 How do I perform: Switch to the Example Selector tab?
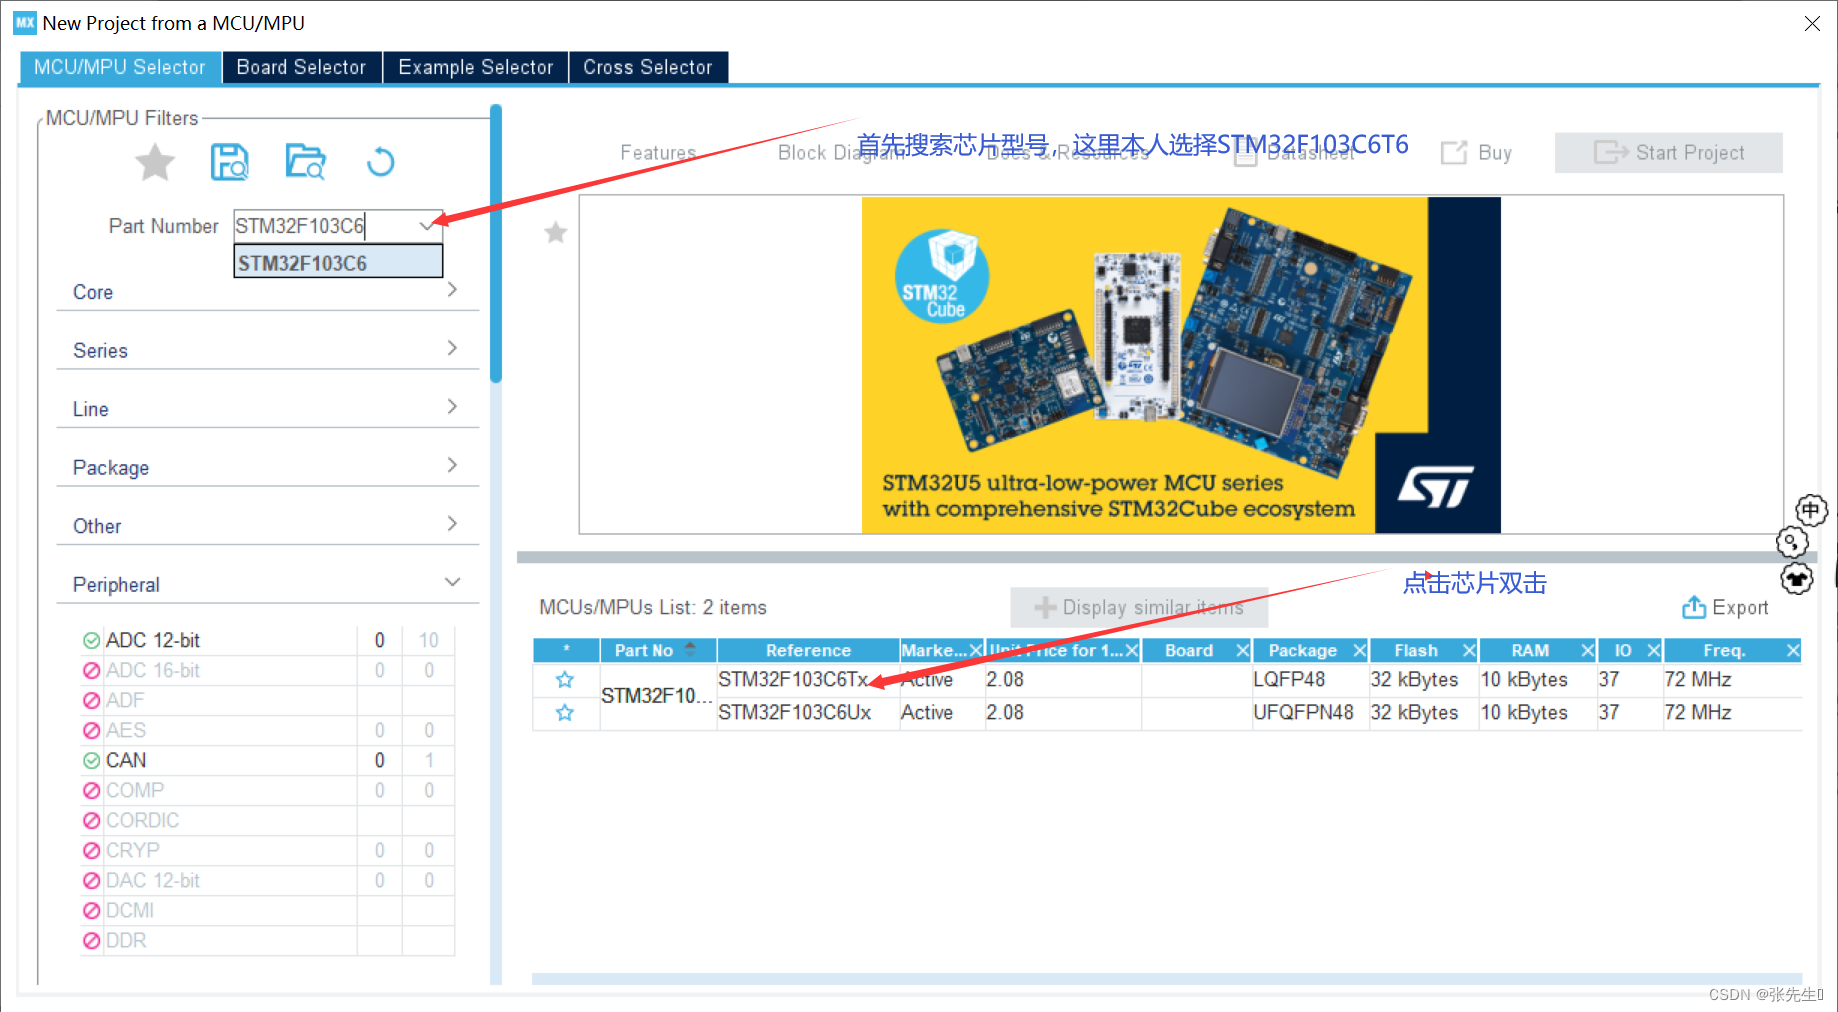(x=476, y=67)
